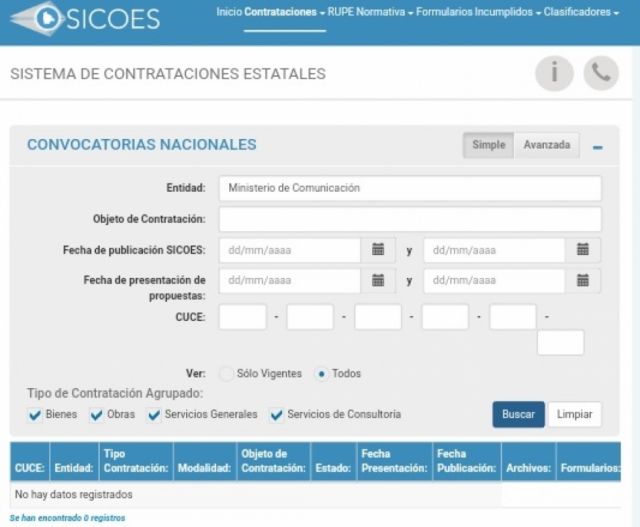The image size is (640, 527).
Task: Click the Objeto de Contratación field
Action: 410,219
